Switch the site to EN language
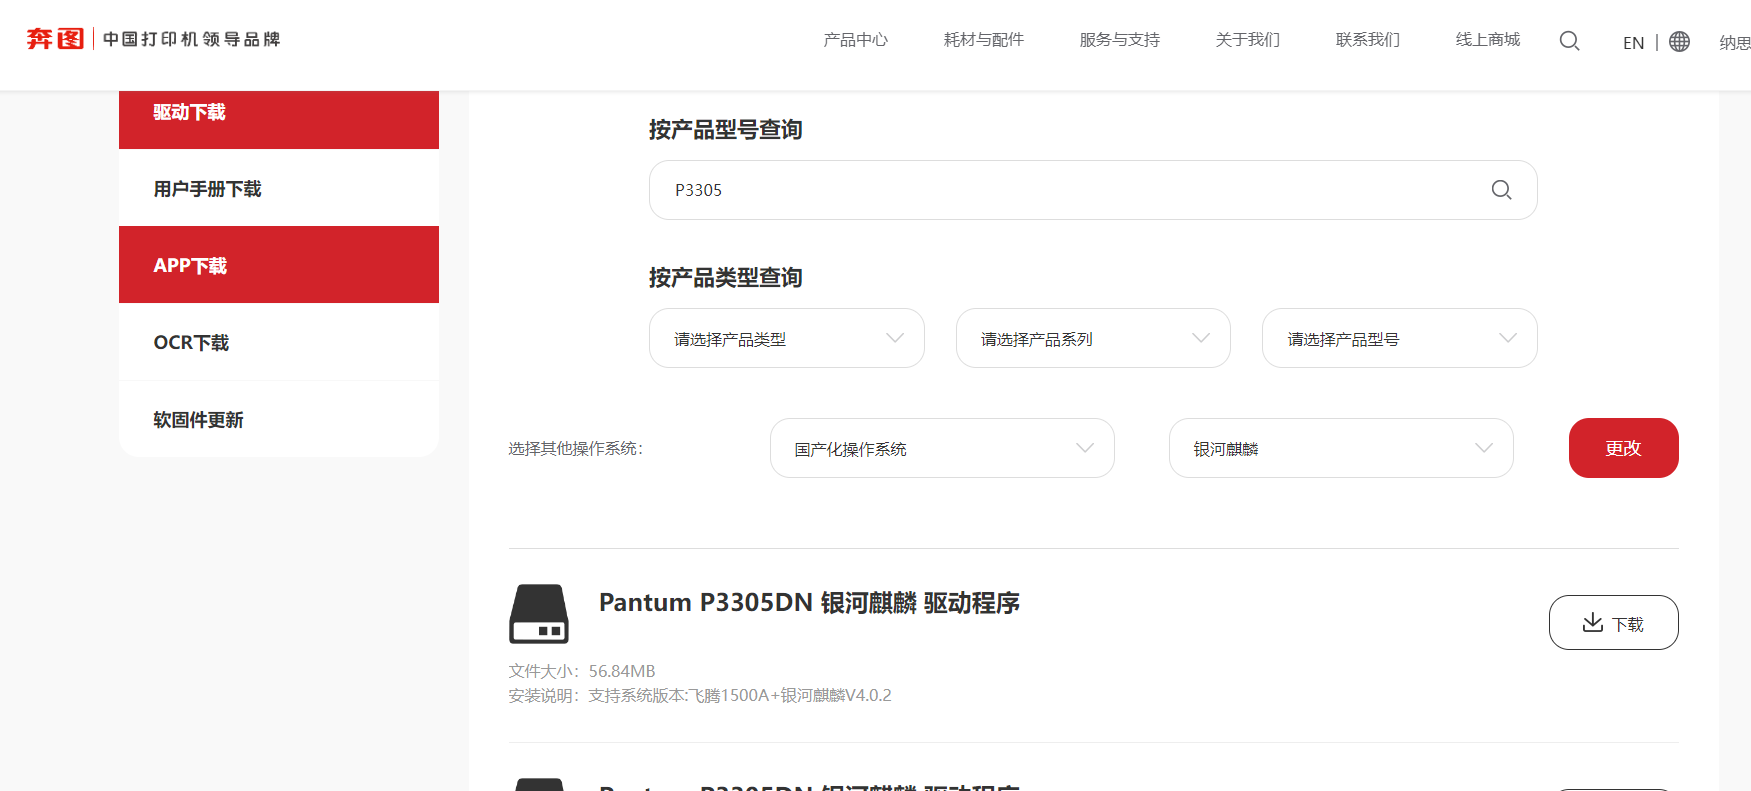The height and width of the screenshot is (791, 1751). (x=1633, y=43)
